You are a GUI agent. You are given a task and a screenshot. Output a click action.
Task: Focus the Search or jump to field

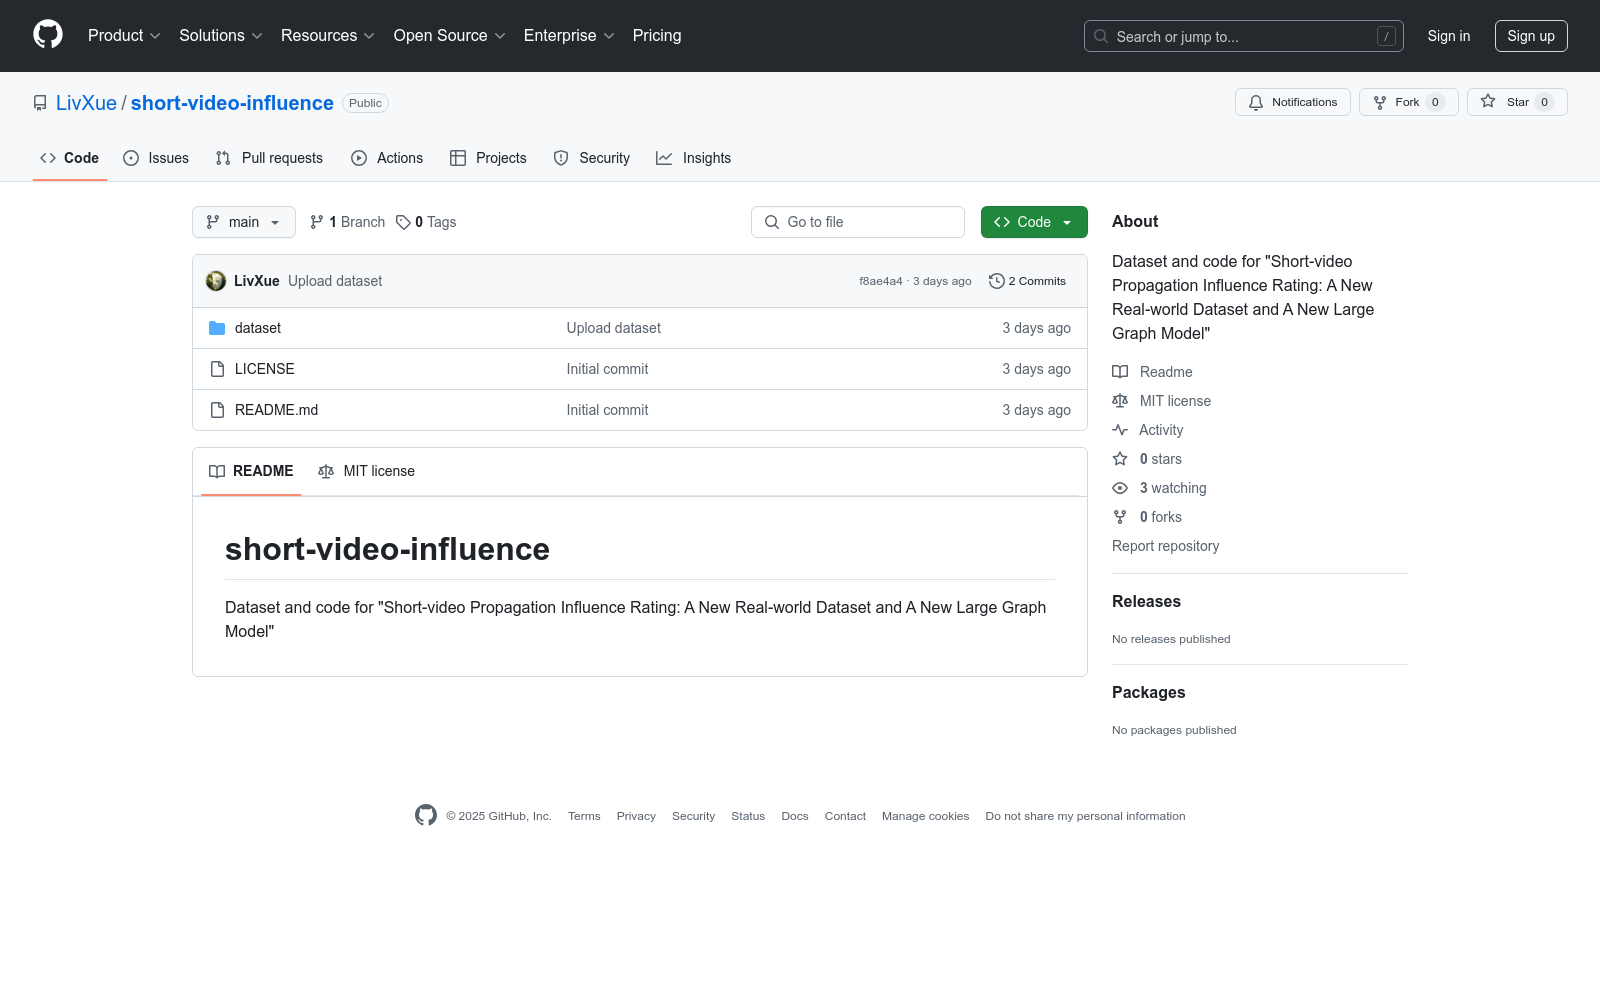point(1243,36)
